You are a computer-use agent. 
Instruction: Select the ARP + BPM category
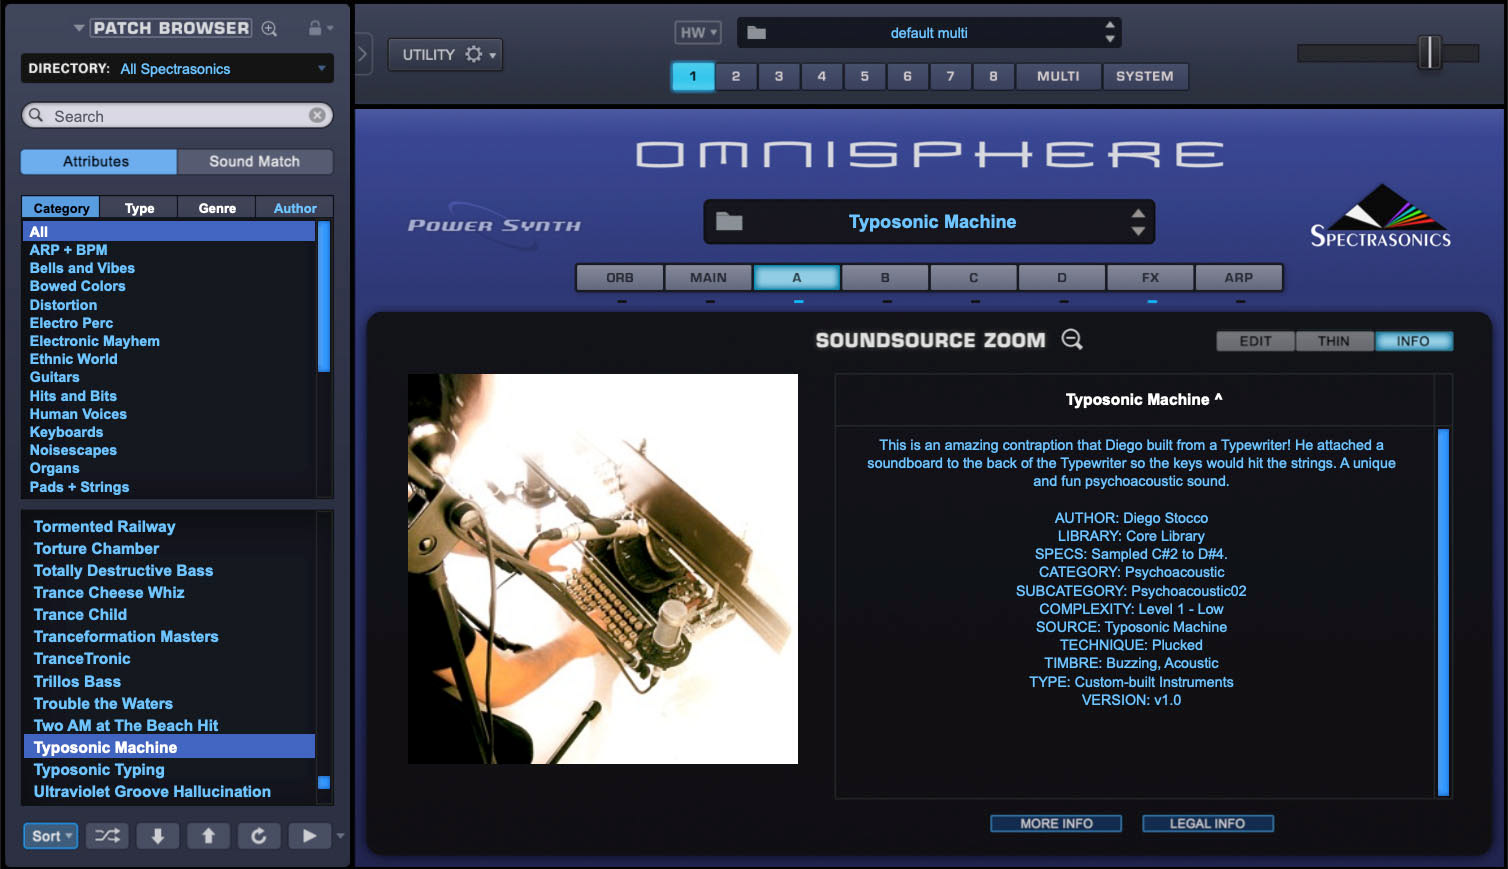[x=68, y=250]
